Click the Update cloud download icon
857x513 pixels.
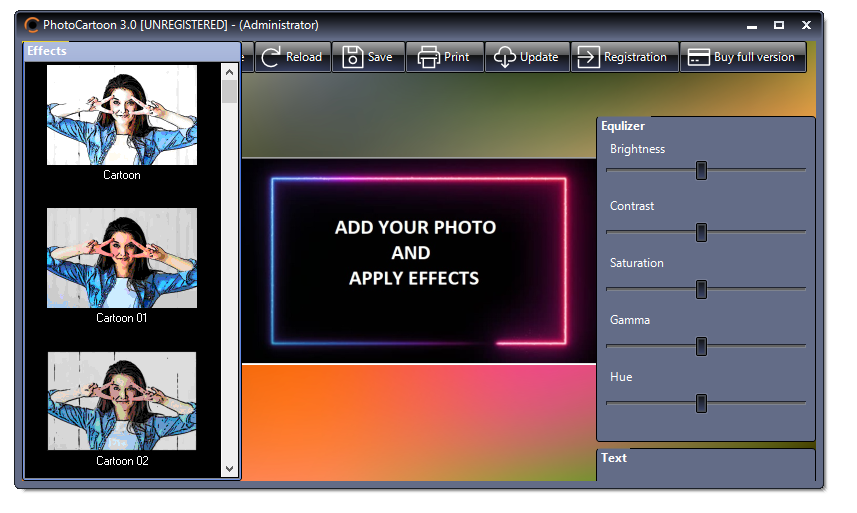click(x=505, y=57)
